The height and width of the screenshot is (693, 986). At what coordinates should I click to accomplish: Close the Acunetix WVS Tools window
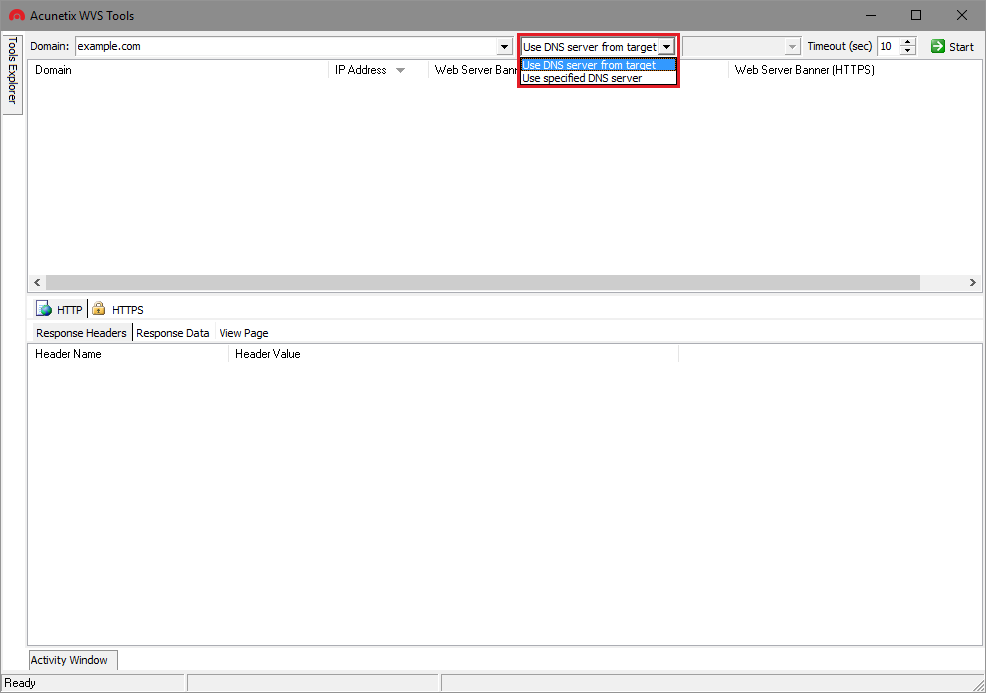(x=961, y=15)
